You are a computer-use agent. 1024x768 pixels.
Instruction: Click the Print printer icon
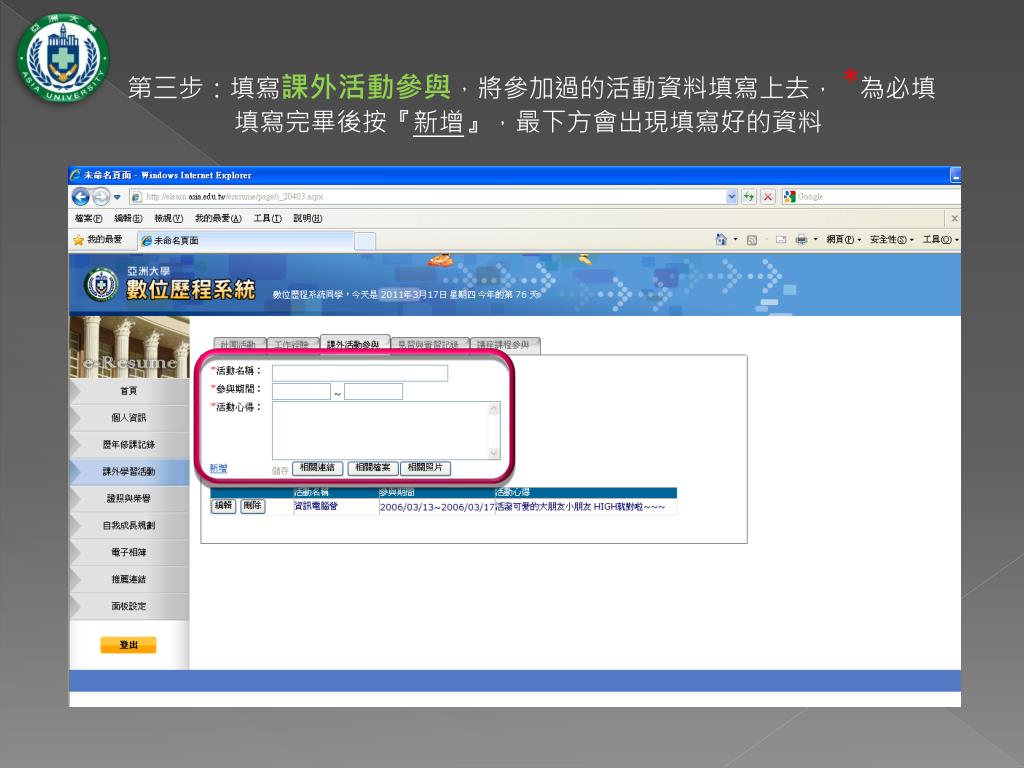[x=801, y=240]
